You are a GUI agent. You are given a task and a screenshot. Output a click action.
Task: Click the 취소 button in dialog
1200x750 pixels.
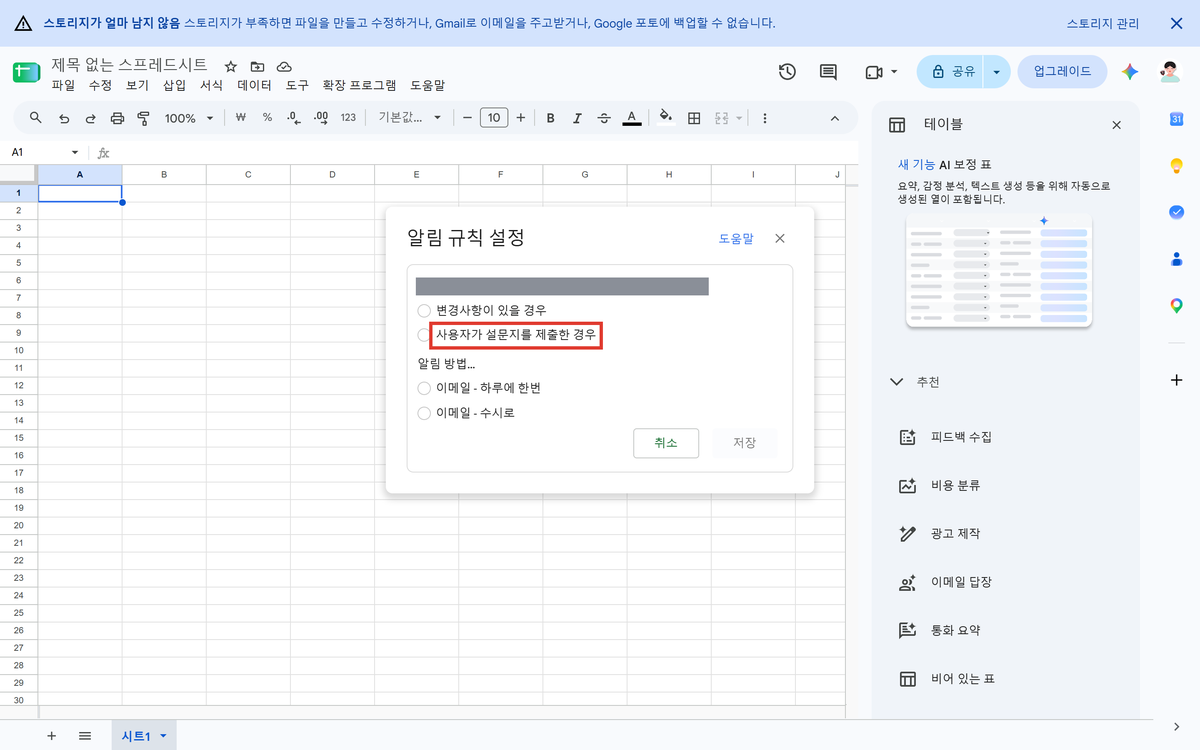[x=666, y=443]
